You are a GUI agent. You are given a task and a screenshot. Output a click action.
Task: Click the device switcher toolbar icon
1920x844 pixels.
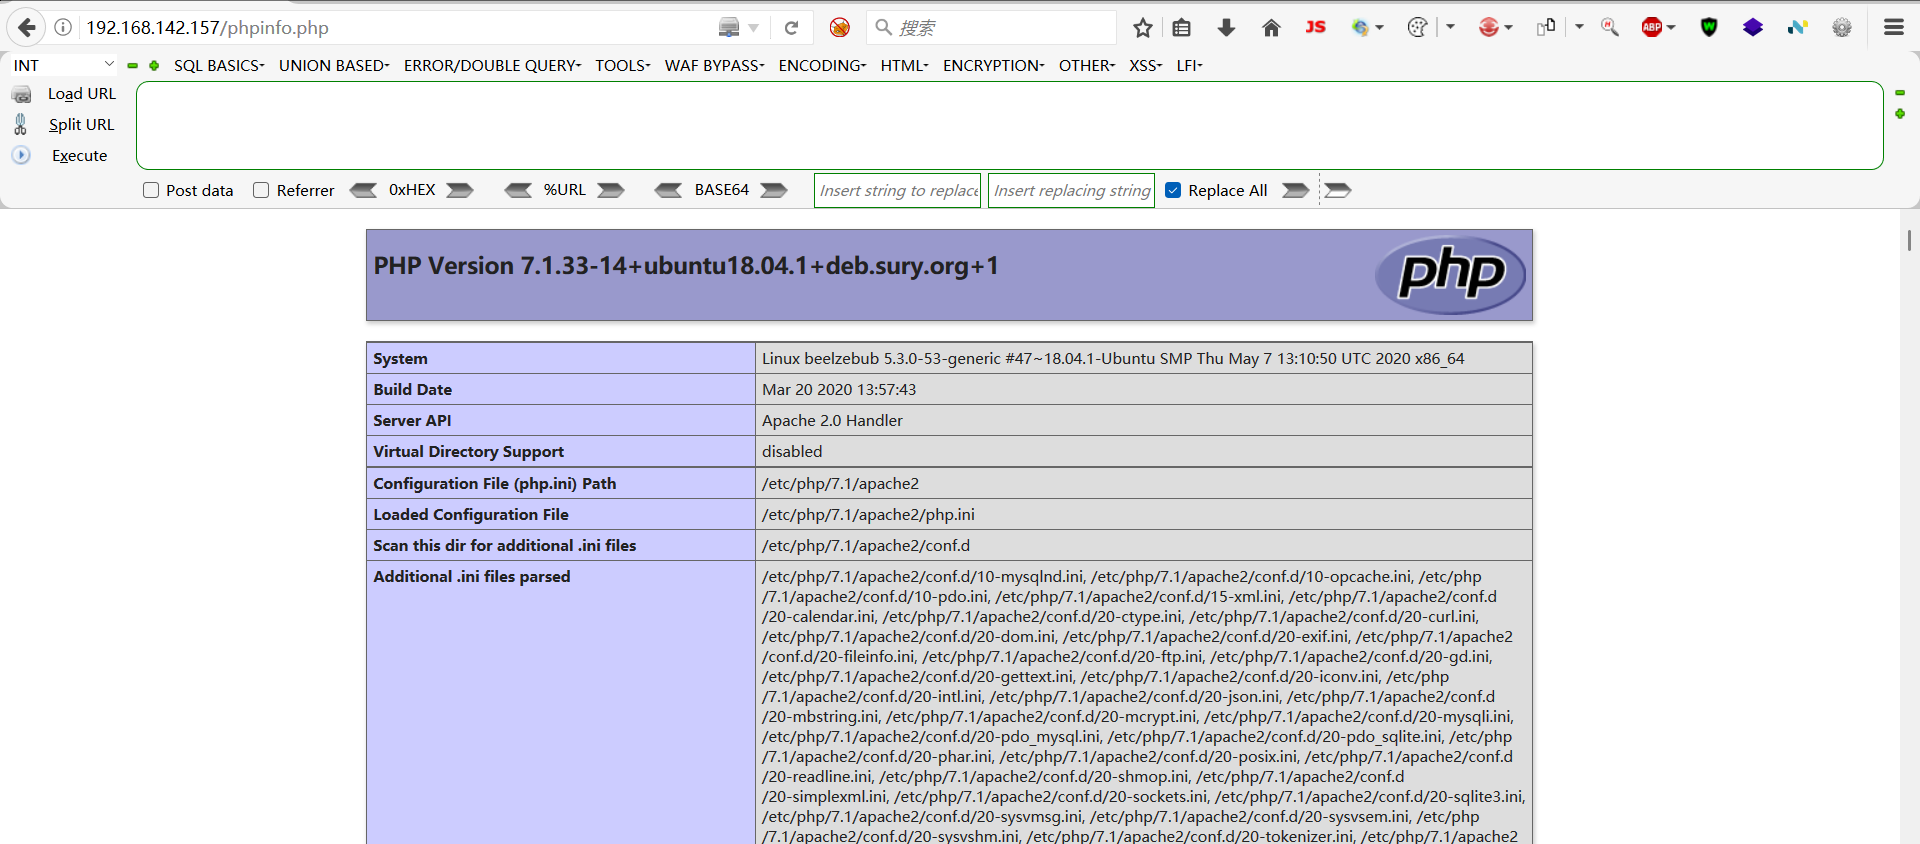[1546, 27]
